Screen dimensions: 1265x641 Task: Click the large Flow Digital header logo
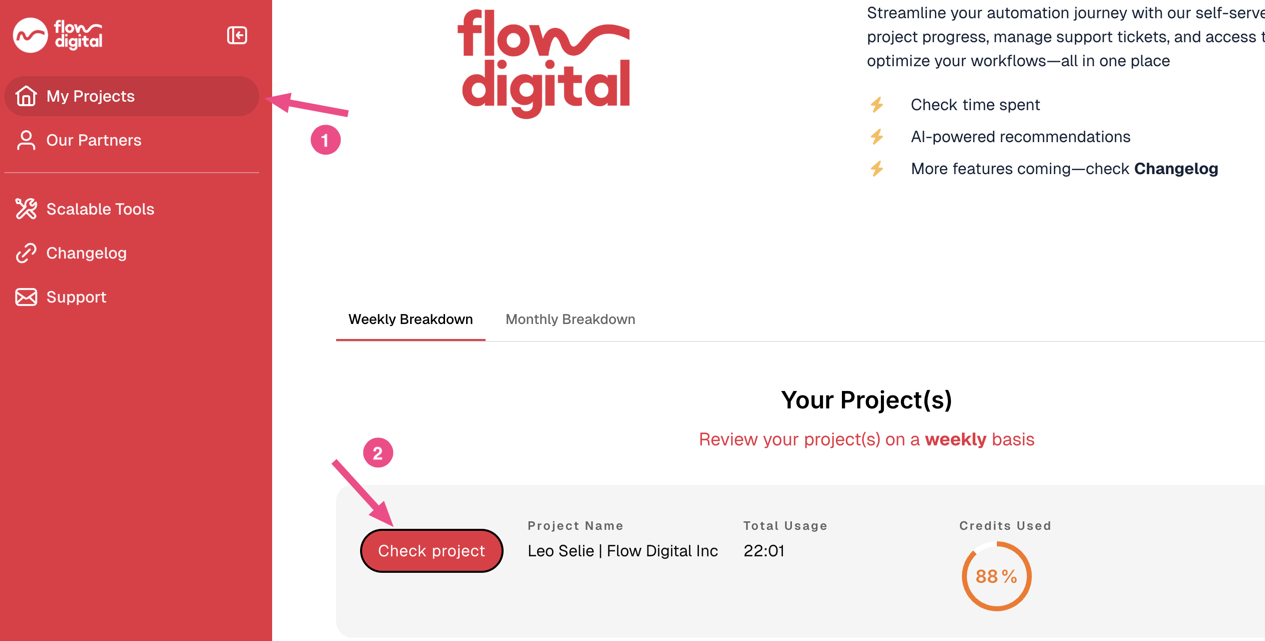545,63
